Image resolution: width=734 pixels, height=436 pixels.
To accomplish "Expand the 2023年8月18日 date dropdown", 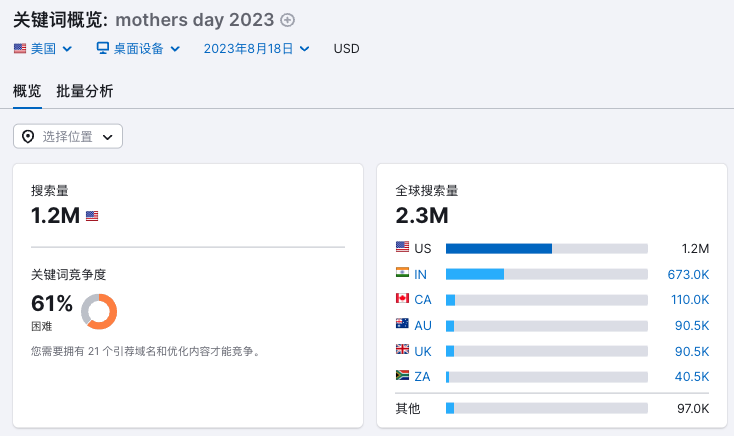I will (x=256, y=48).
